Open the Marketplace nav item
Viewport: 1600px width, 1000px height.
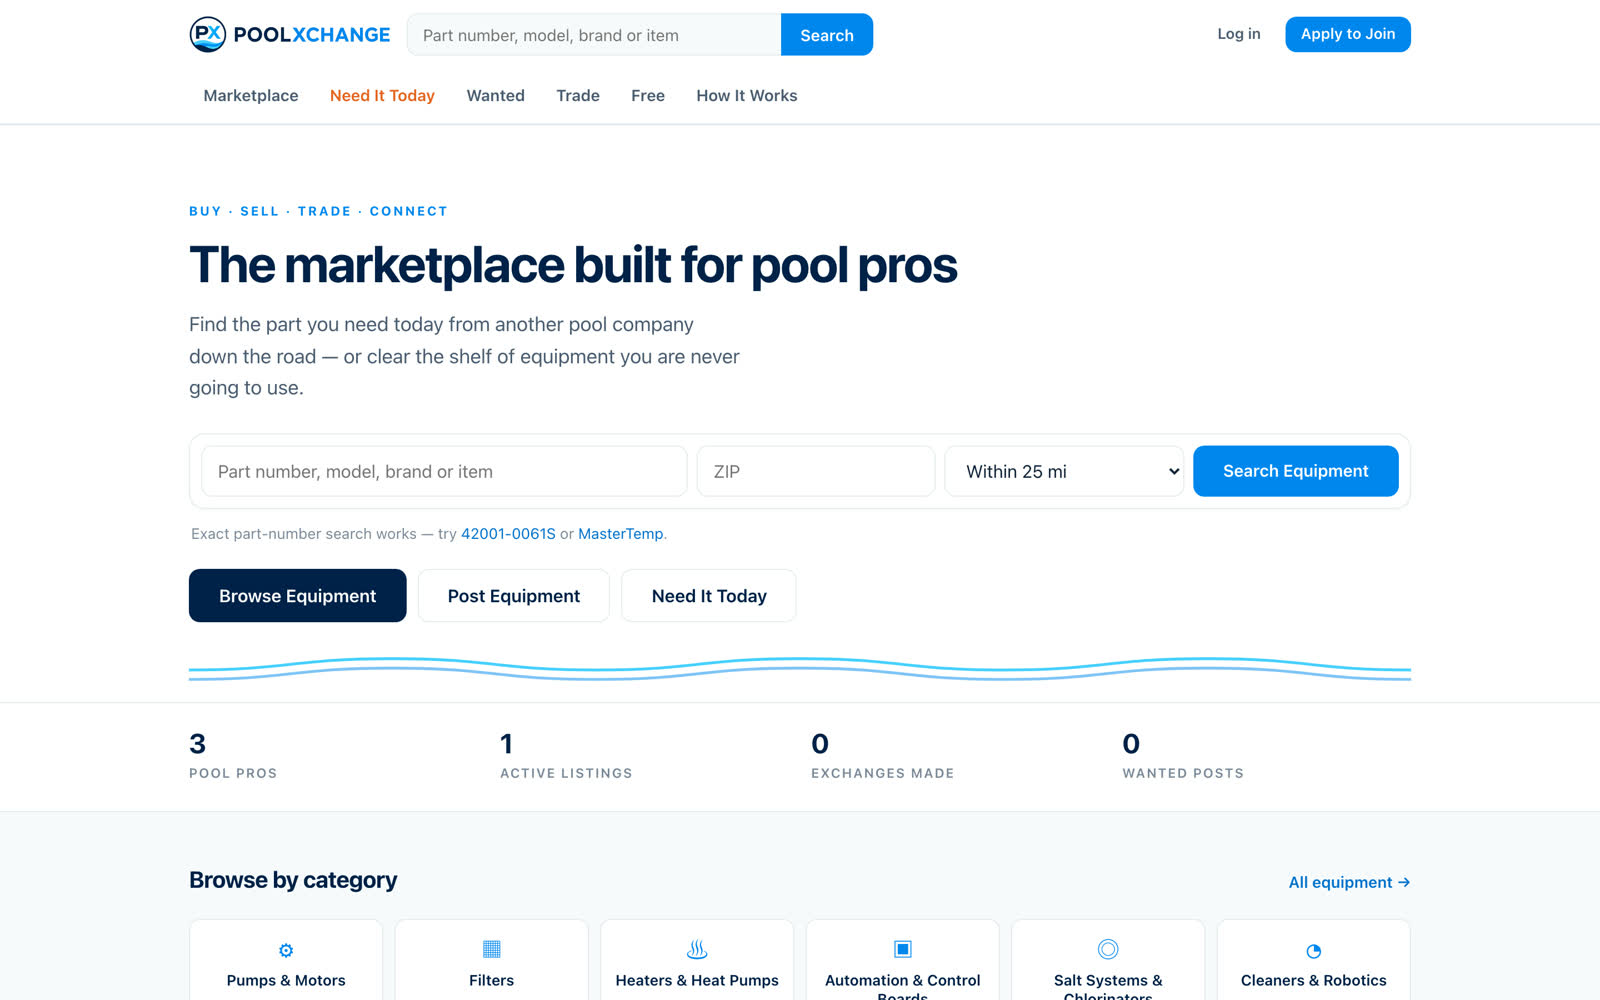251,96
